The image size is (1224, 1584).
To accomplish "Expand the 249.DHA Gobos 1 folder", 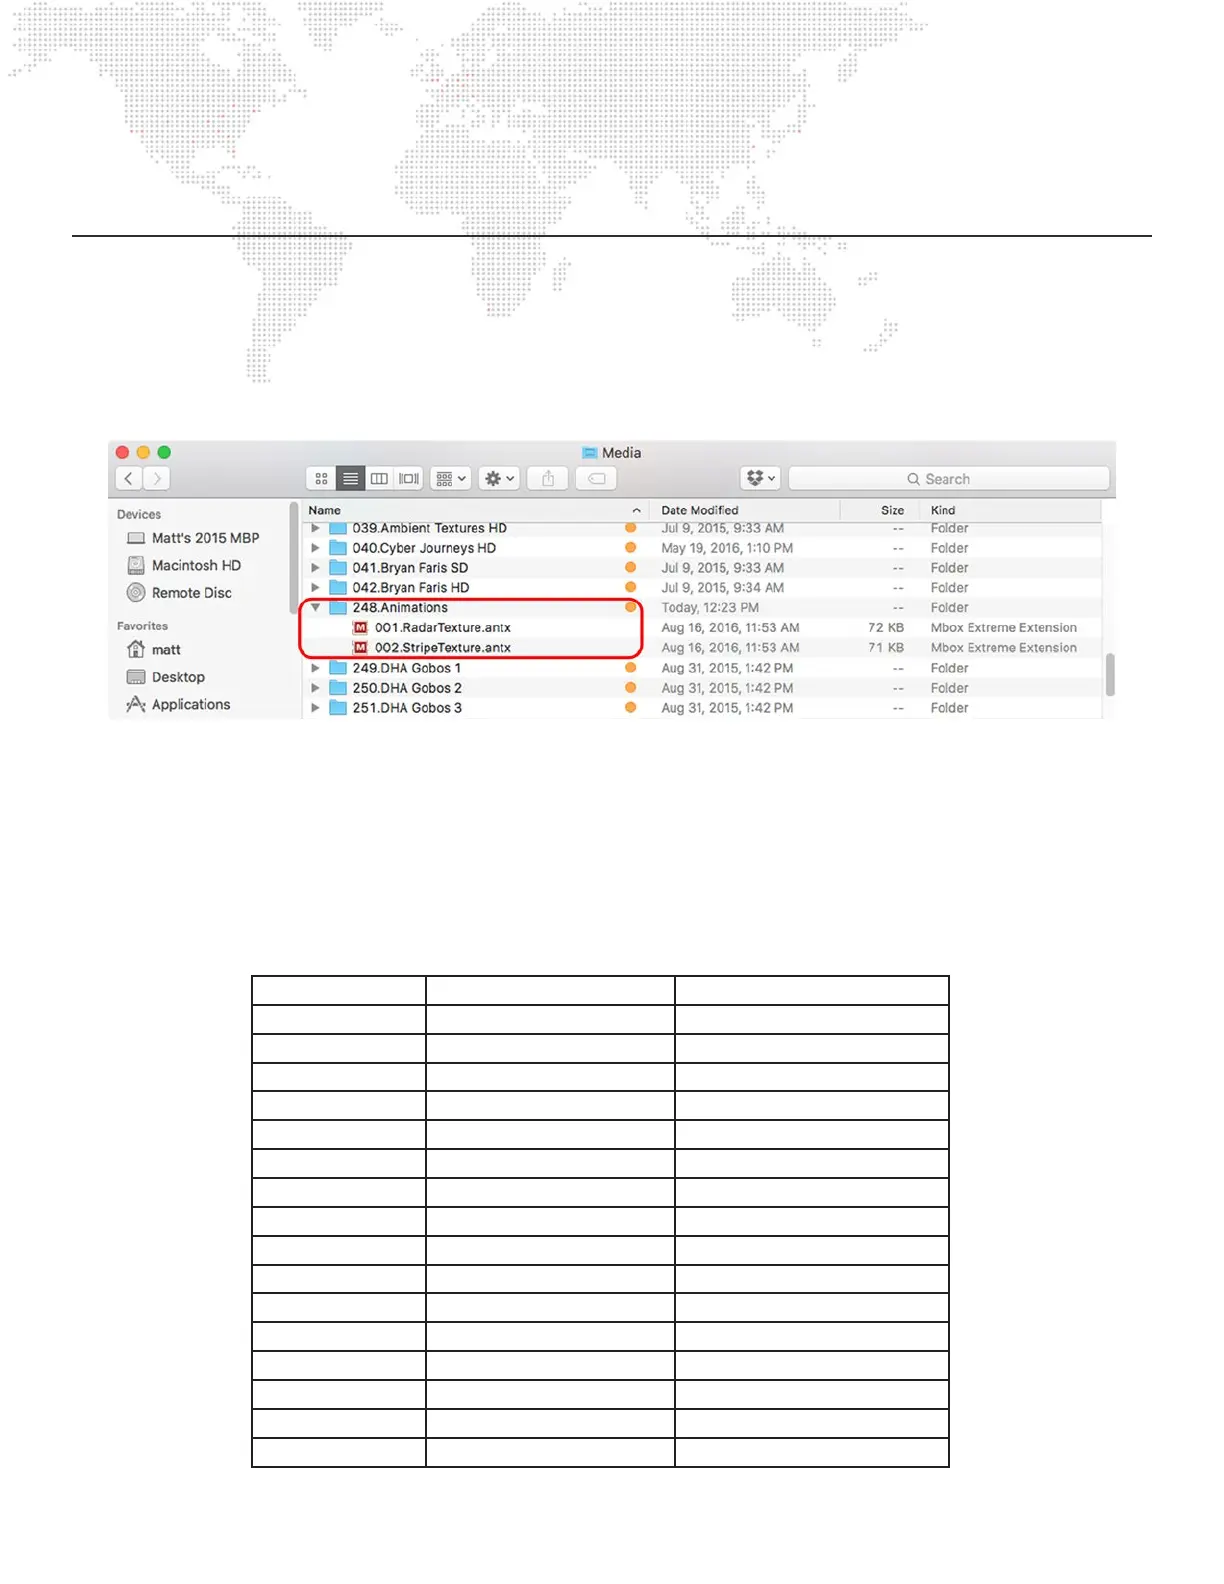I will point(315,668).
